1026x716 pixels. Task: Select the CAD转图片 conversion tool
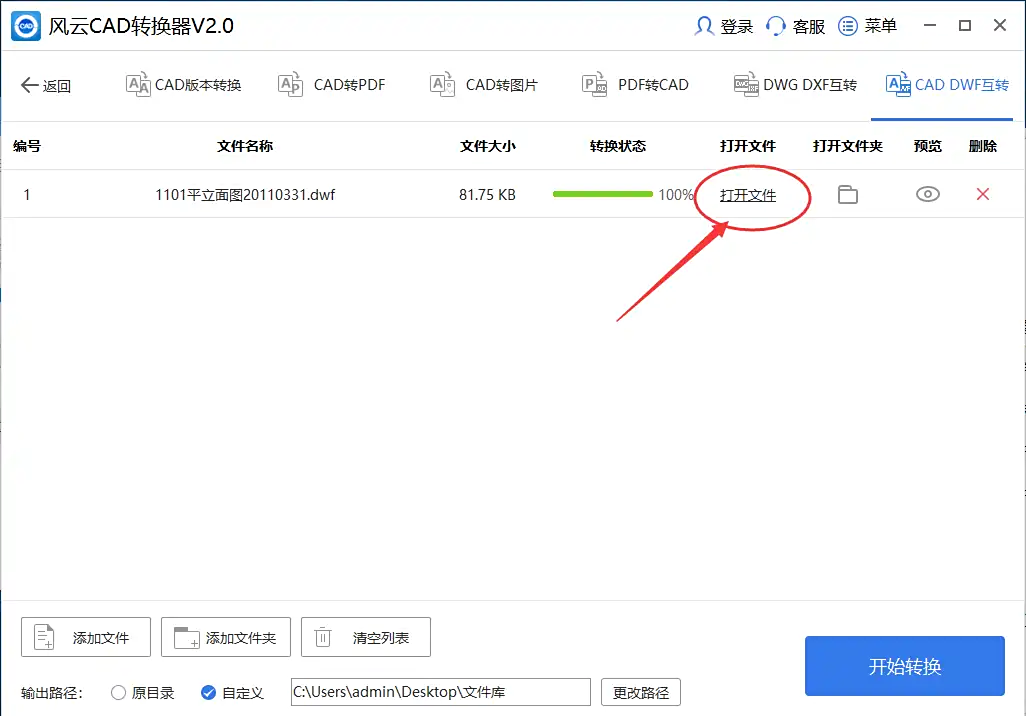click(x=483, y=85)
